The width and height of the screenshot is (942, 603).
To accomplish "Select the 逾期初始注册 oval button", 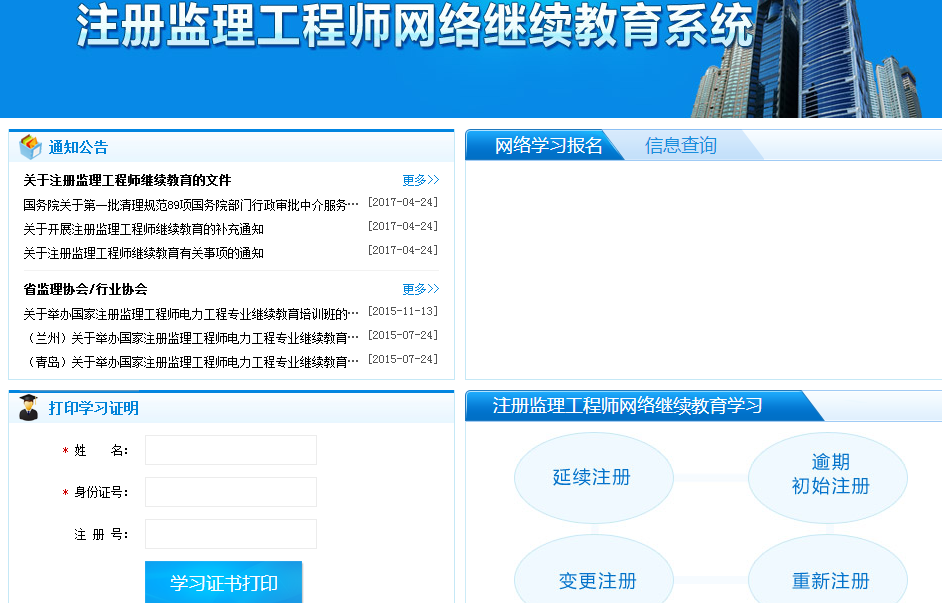I will click(x=828, y=475).
